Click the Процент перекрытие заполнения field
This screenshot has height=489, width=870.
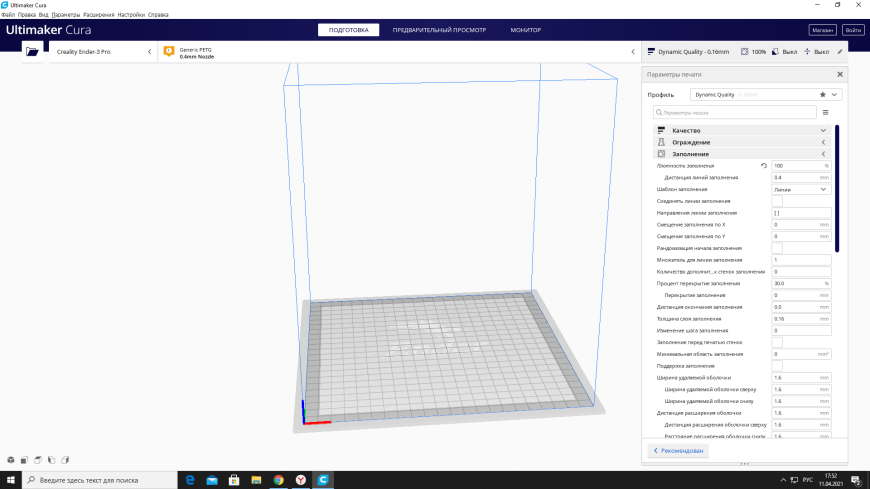click(x=801, y=284)
